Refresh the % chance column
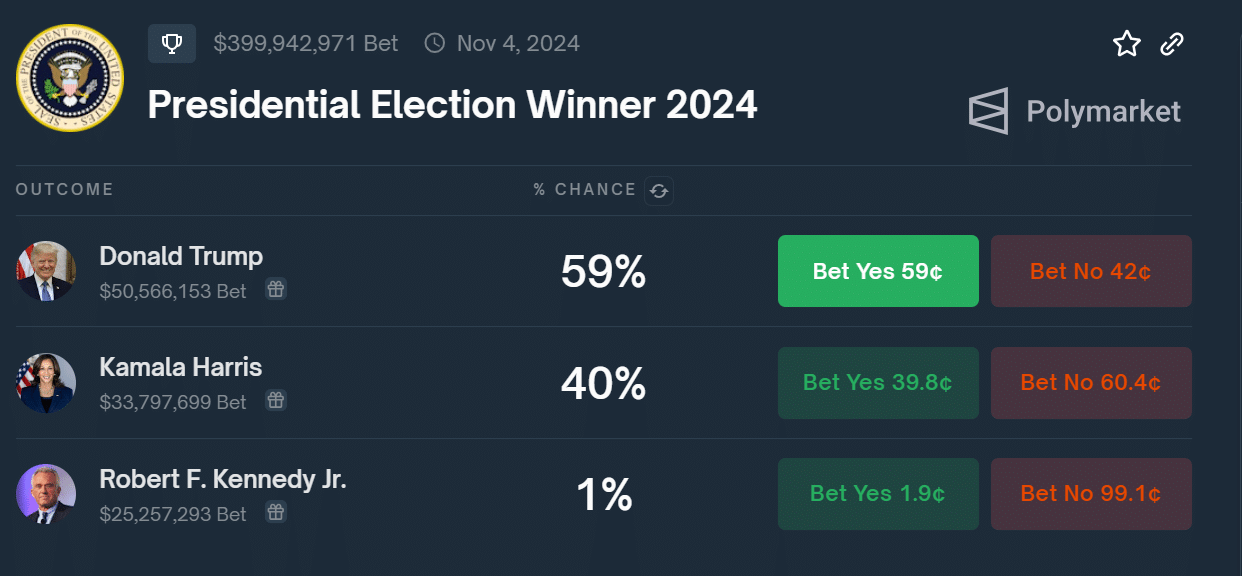This screenshot has height=576, width=1242. tap(658, 190)
